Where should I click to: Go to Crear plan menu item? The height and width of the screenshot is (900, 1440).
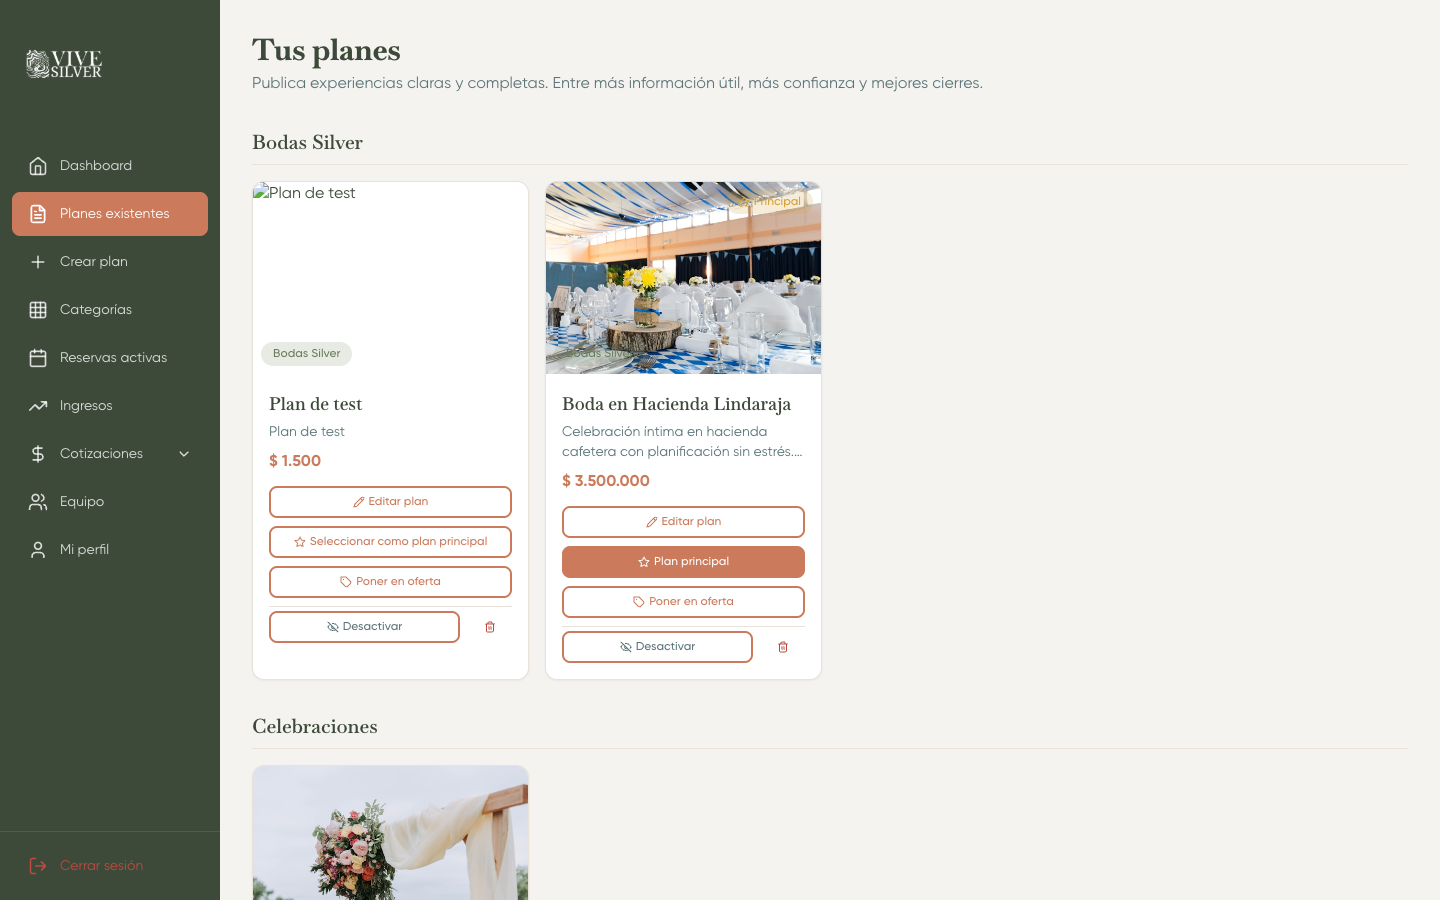110,262
